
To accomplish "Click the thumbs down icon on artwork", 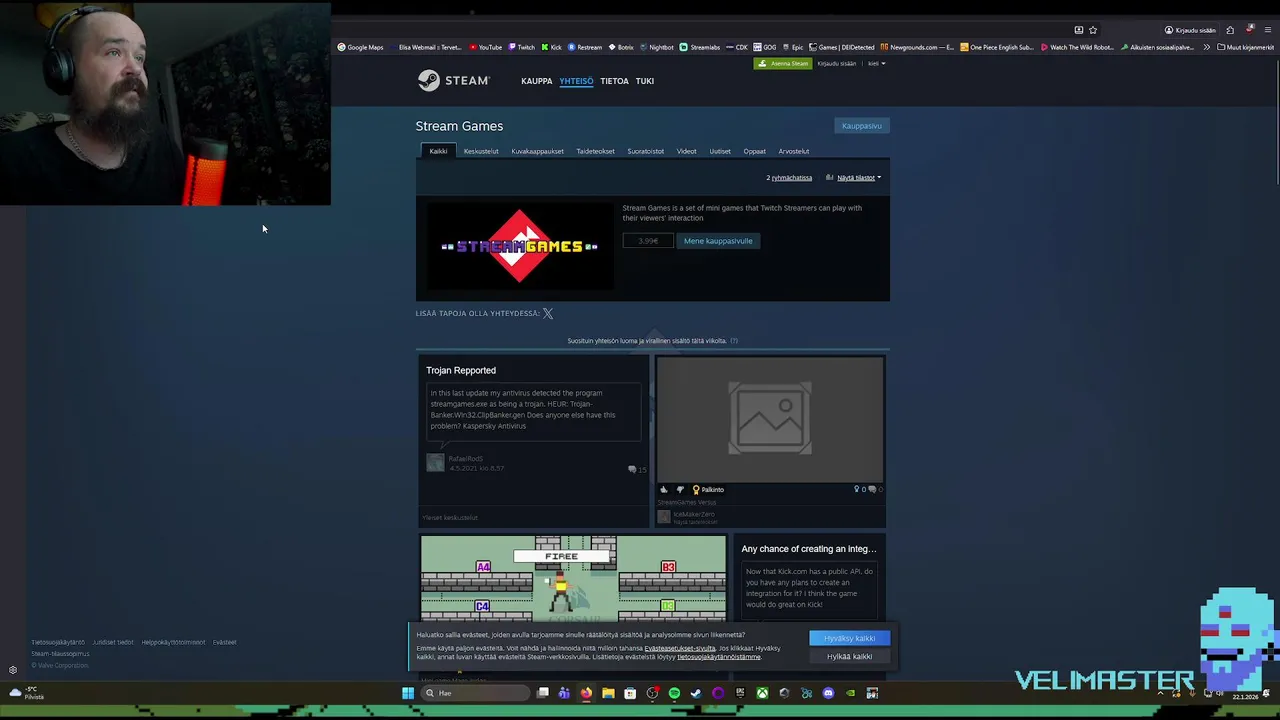I will pos(680,490).
